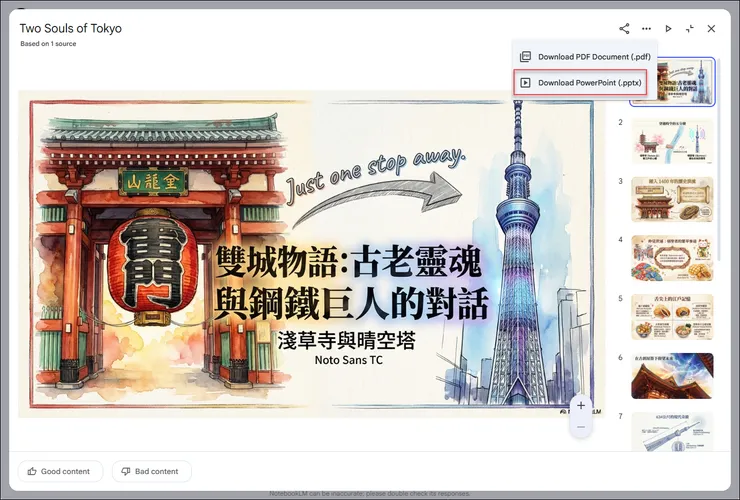Select slide 2 thumbnail

(672, 141)
